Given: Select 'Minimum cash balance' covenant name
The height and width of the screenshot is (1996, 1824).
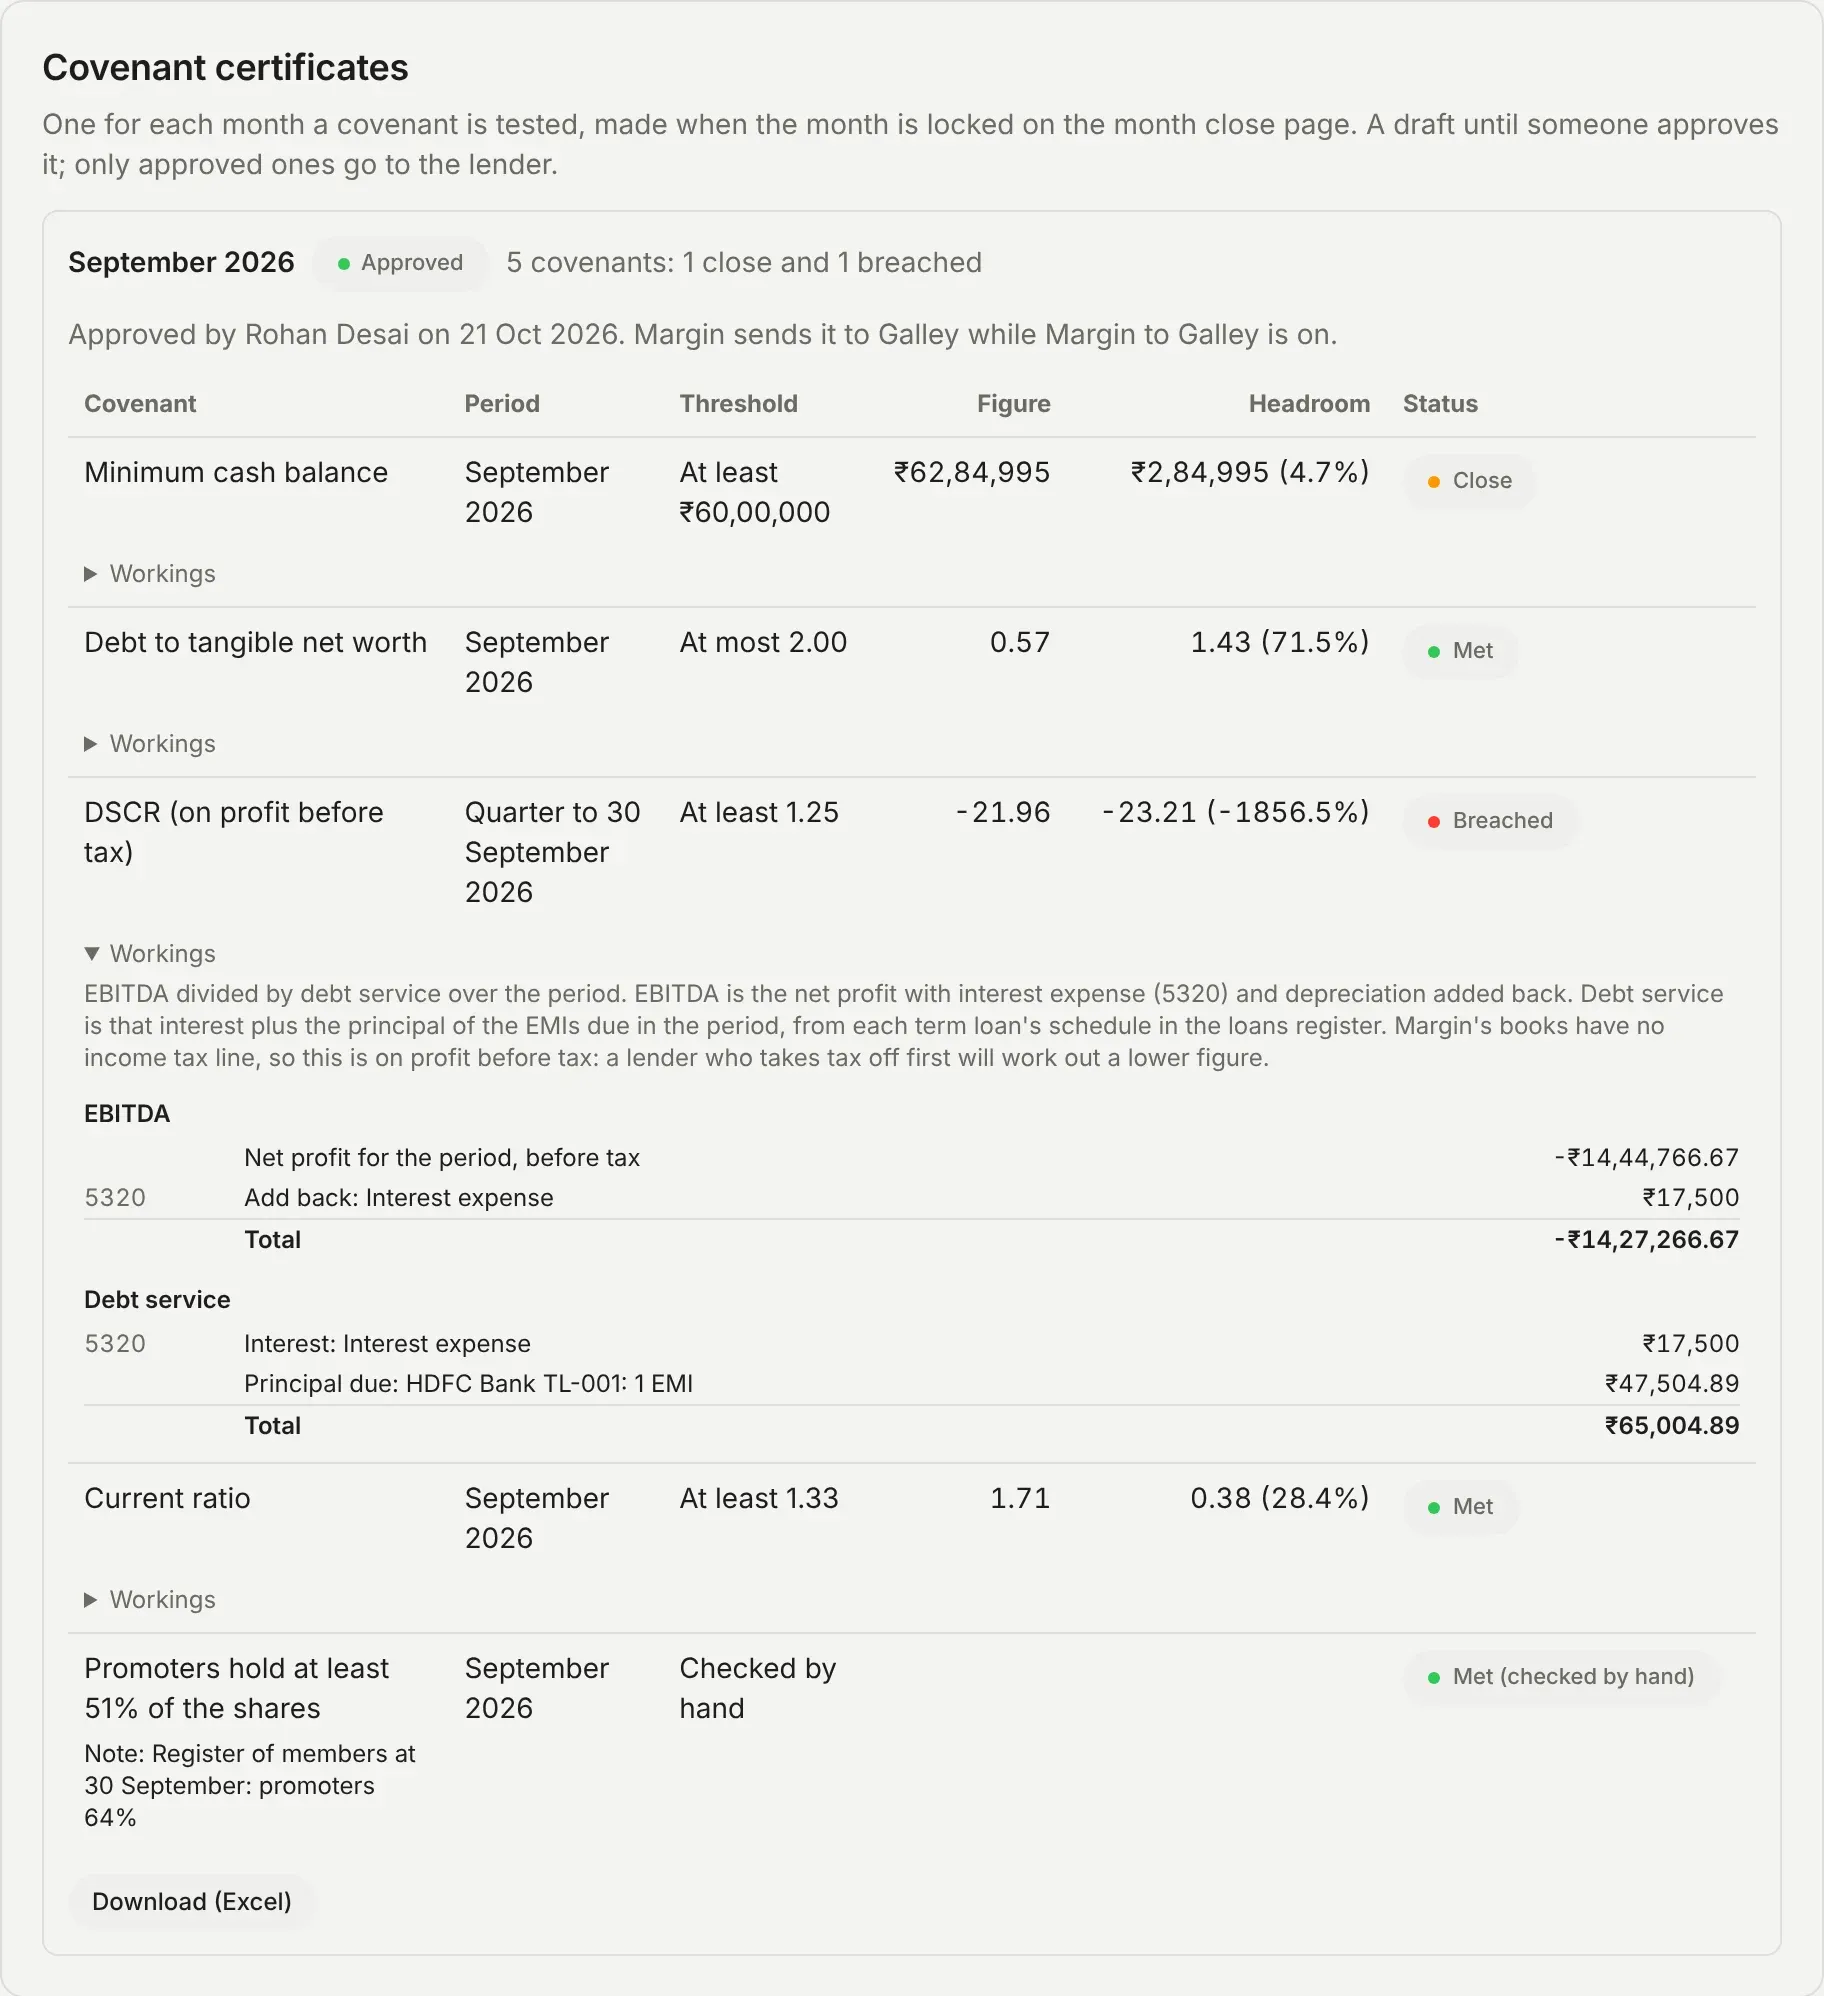Looking at the screenshot, I should [236, 472].
